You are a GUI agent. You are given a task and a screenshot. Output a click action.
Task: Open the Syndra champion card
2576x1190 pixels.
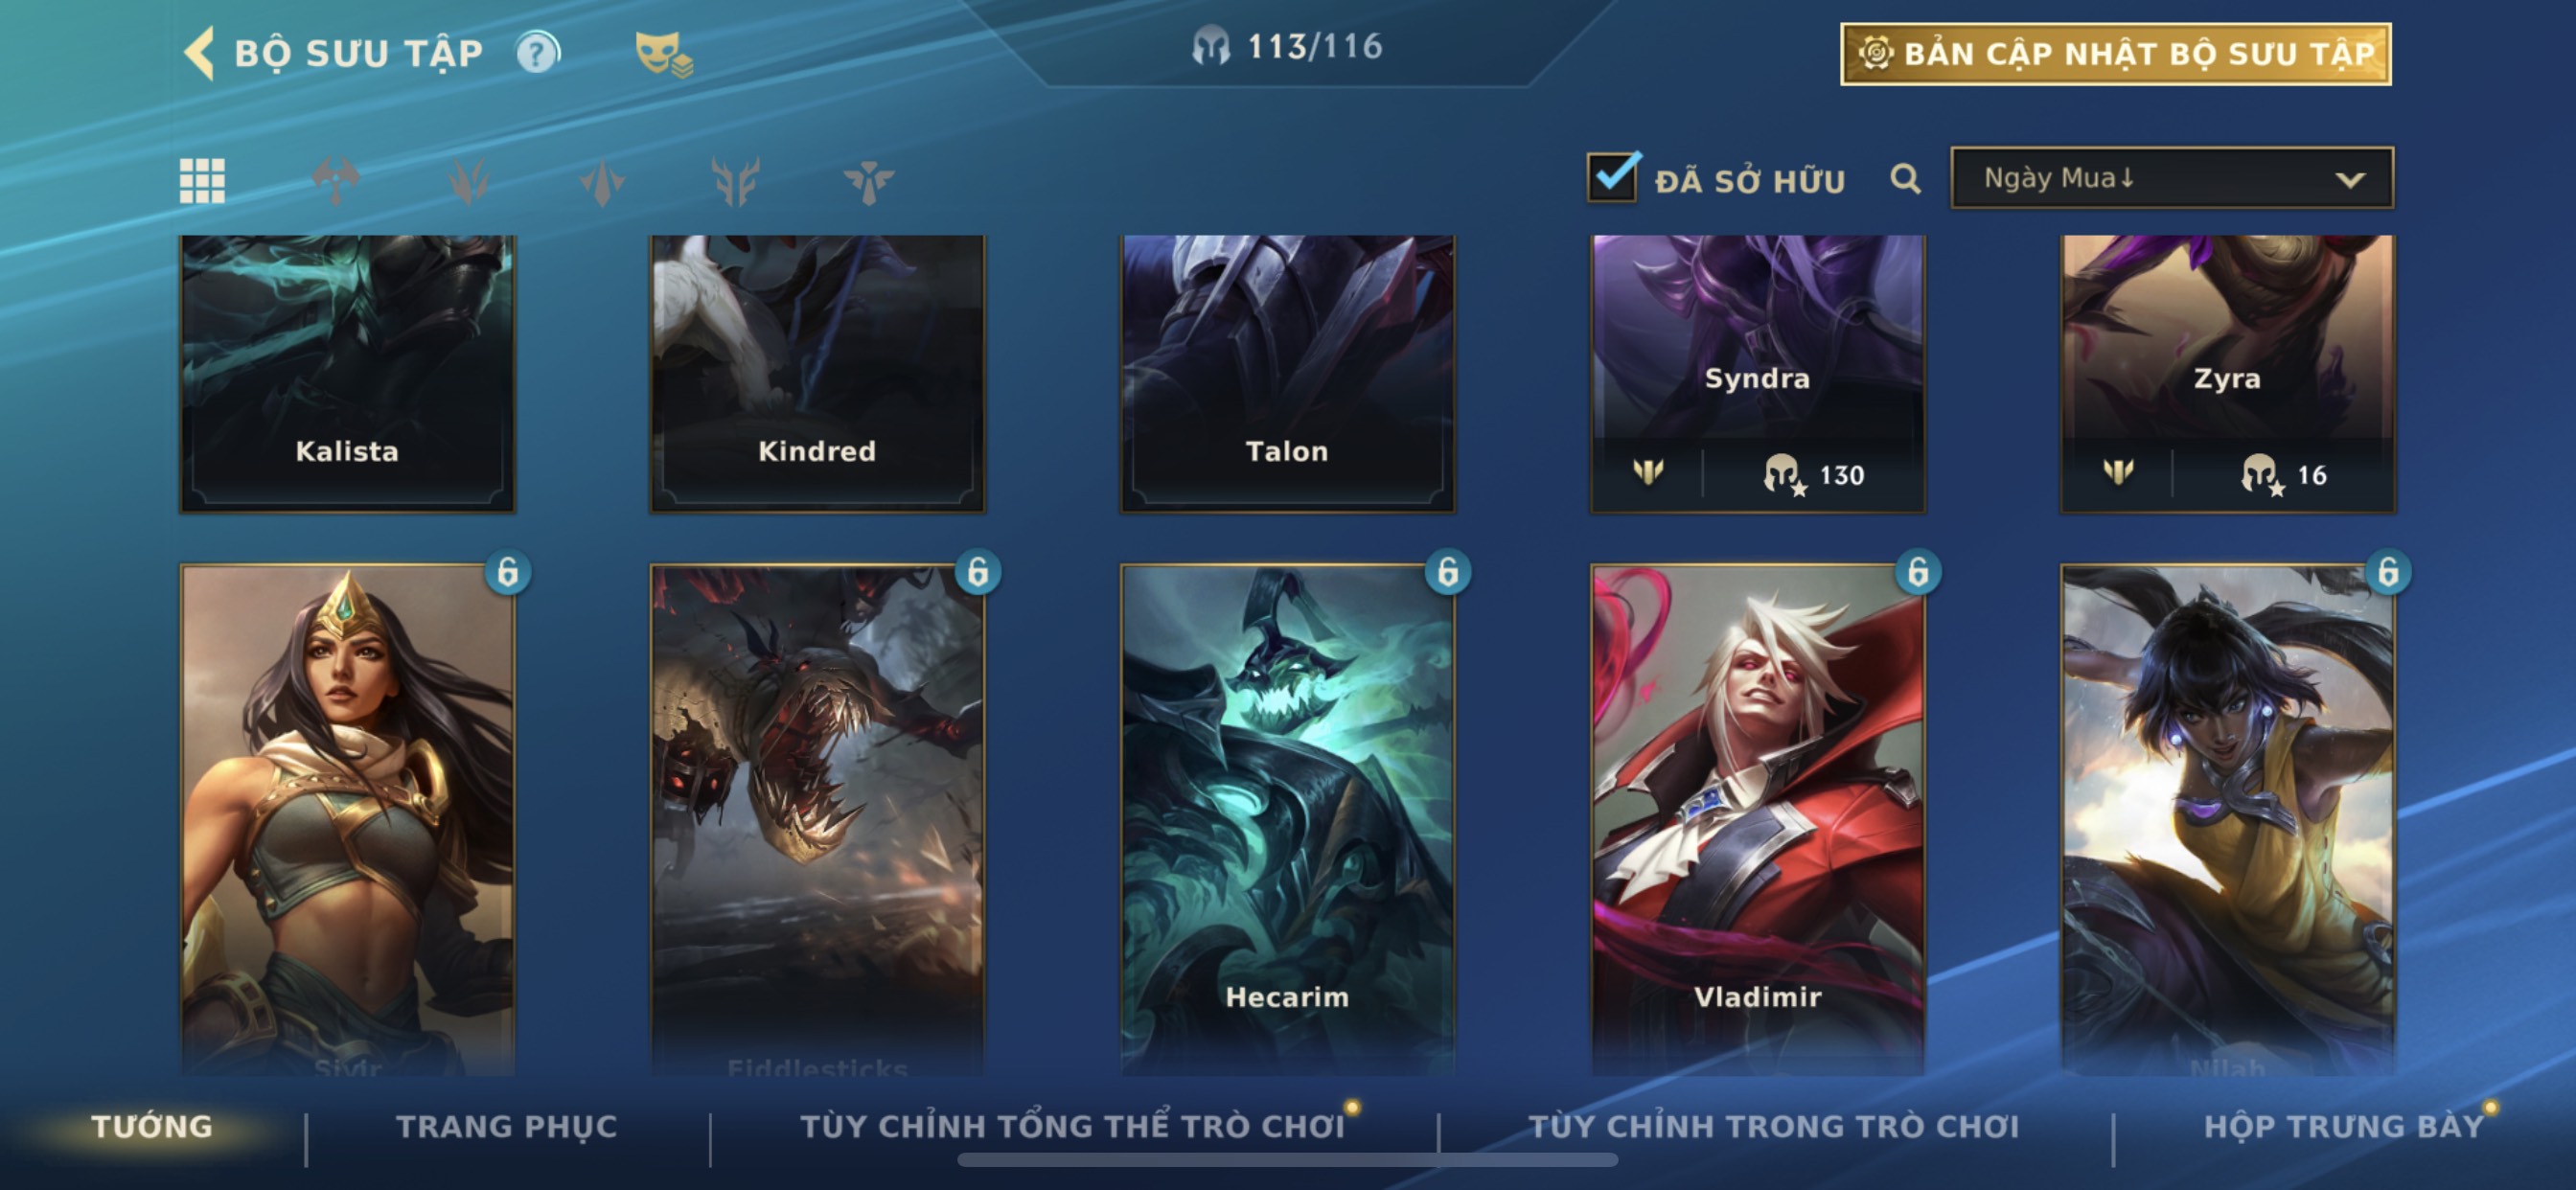point(1757,373)
